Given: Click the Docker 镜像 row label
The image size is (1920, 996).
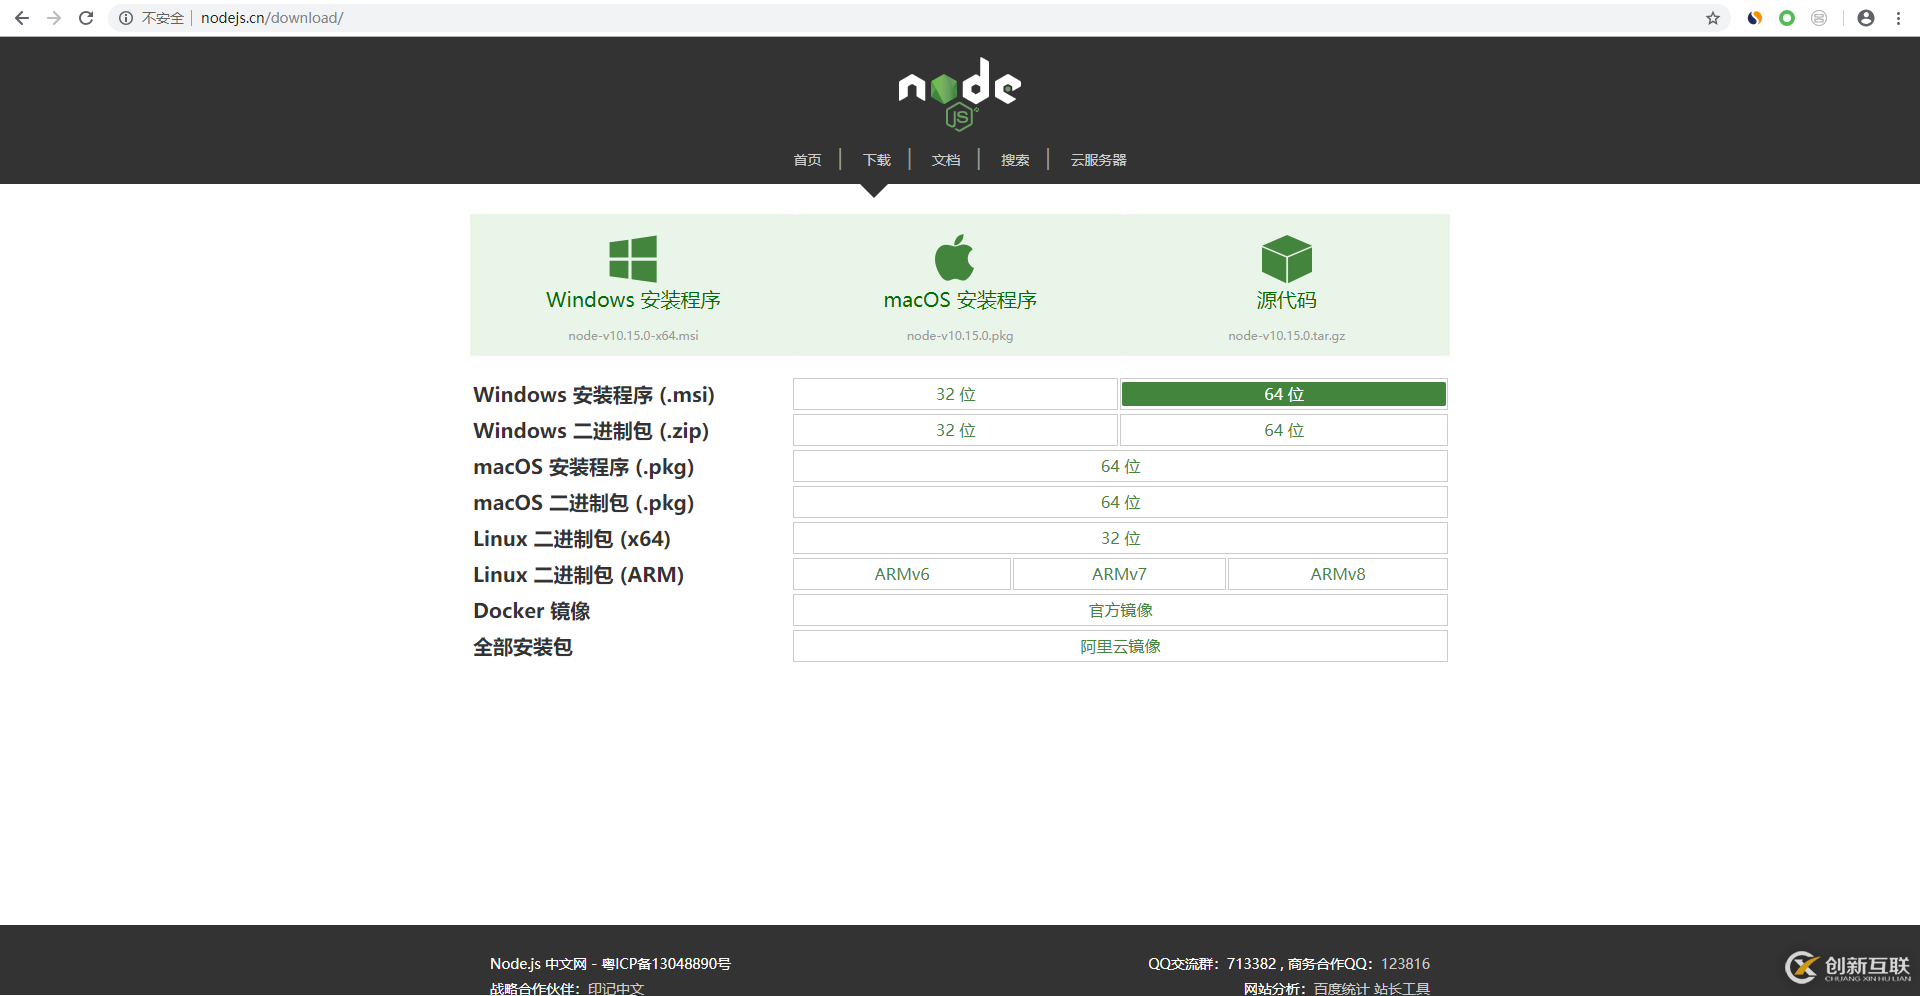Looking at the screenshot, I should point(532,611).
